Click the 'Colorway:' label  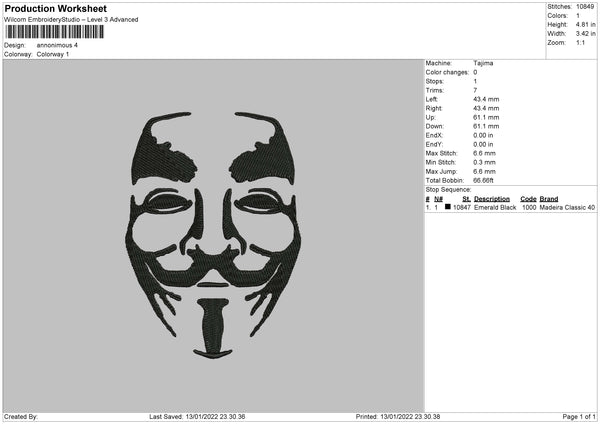pos(18,54)
